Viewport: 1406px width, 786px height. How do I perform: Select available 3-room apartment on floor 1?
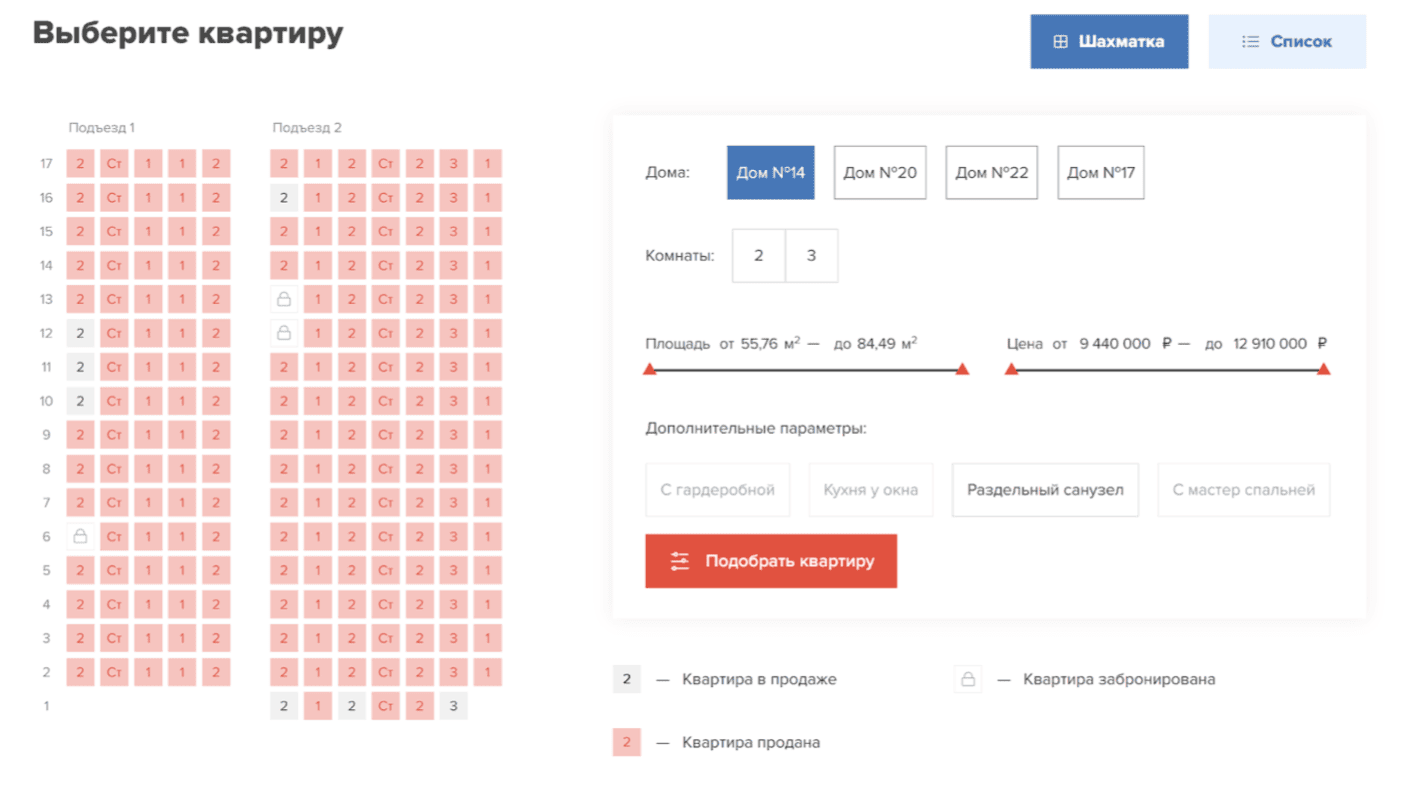453,707
